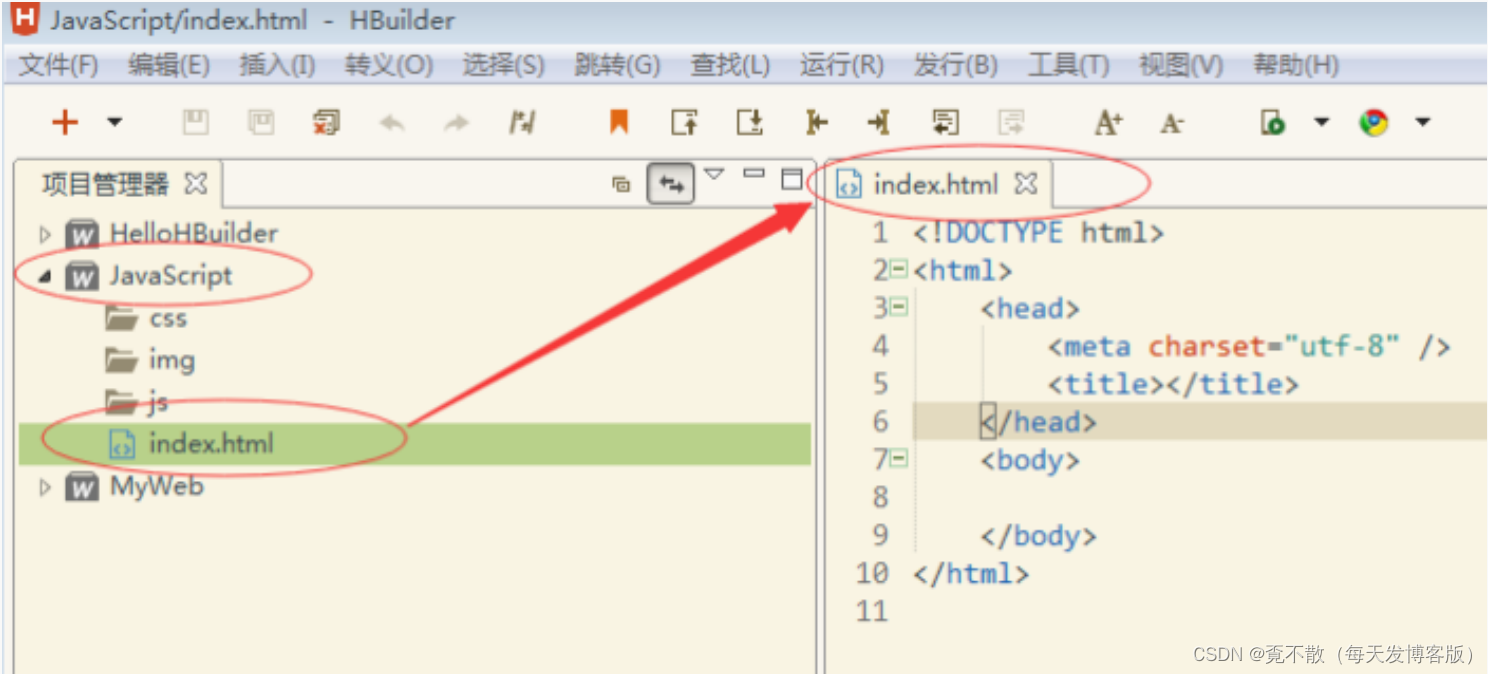This screenshot has width=1488, height=674.
Task: Launch preview in Chrome browser icon
Action: click(1375, 122)
